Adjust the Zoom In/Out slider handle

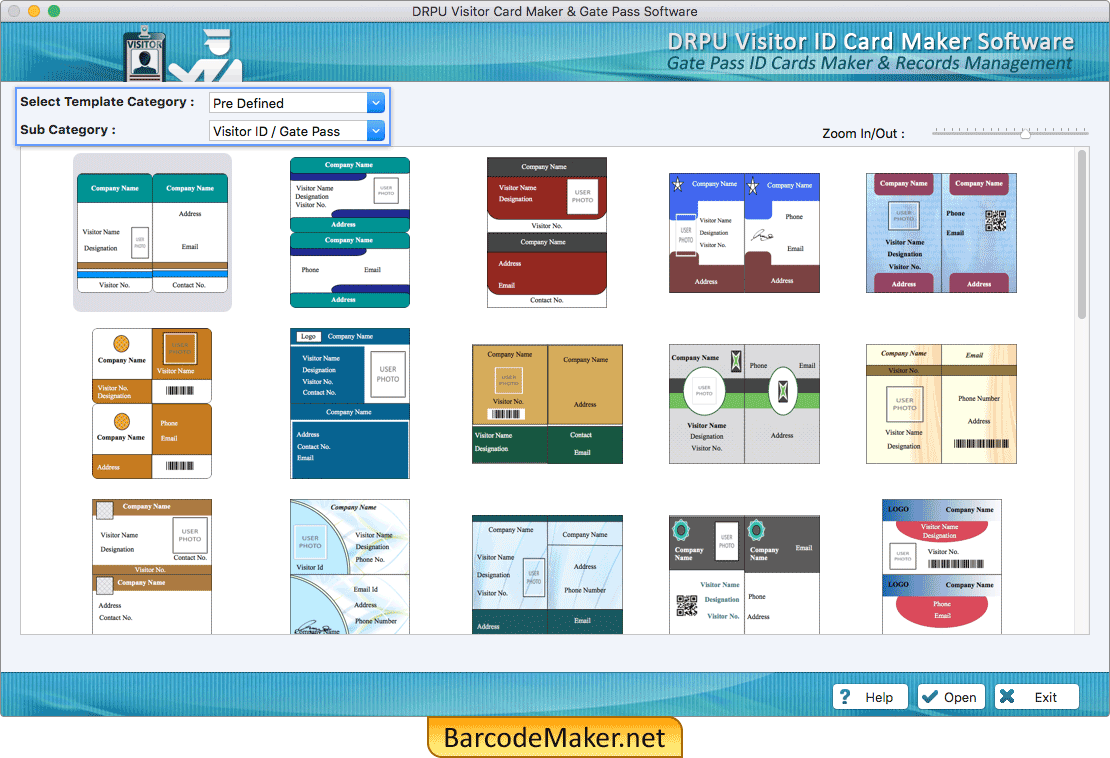tap(1025, 133)
